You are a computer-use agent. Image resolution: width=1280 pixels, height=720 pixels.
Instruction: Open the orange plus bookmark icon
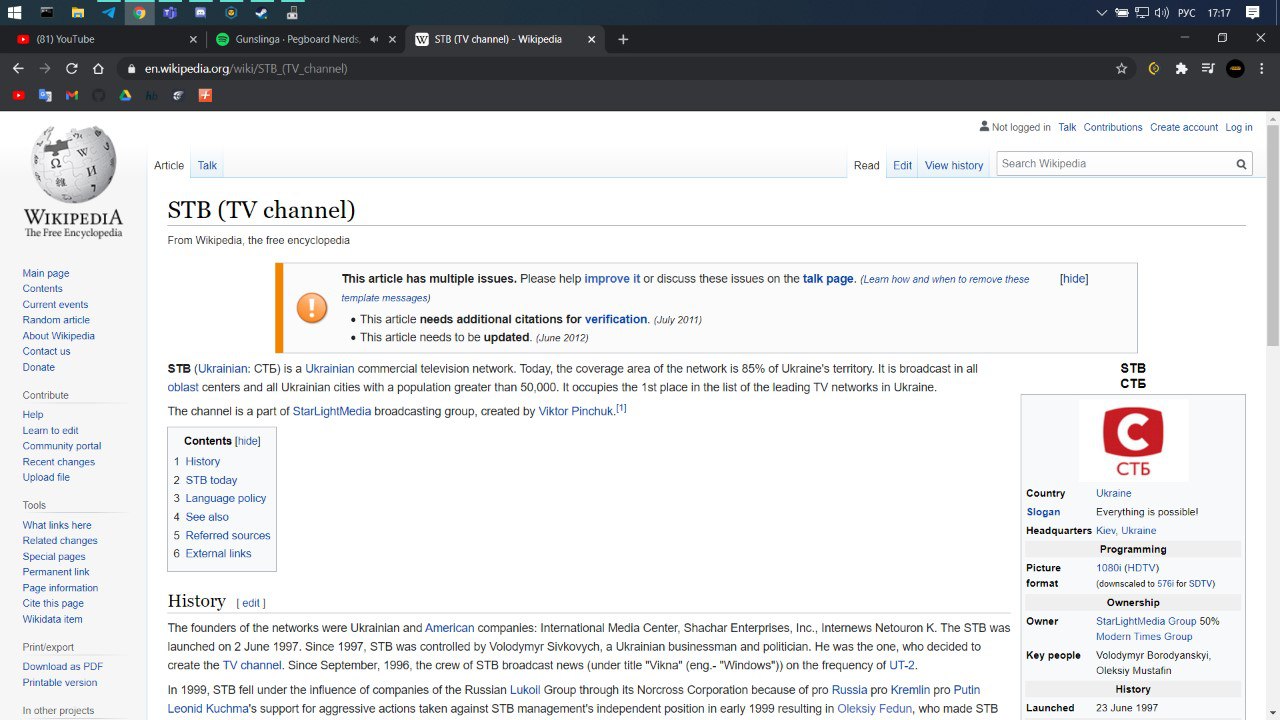click(x=205, y=95)
